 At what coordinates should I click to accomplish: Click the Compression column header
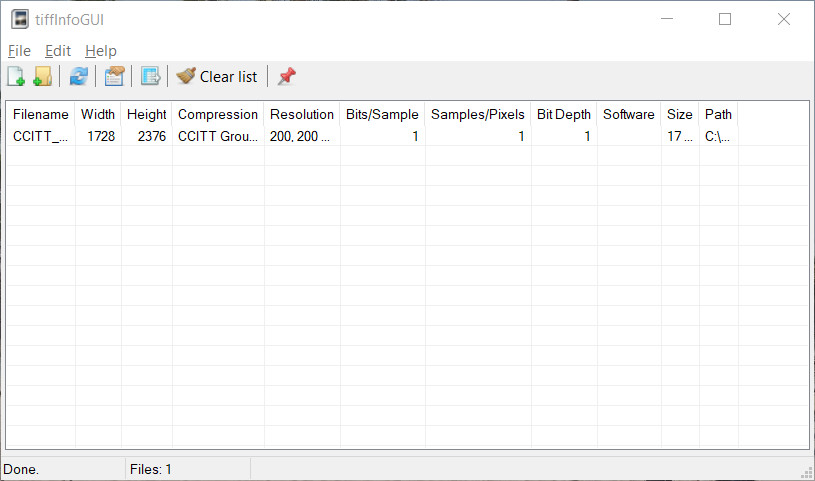coord(218,114)
